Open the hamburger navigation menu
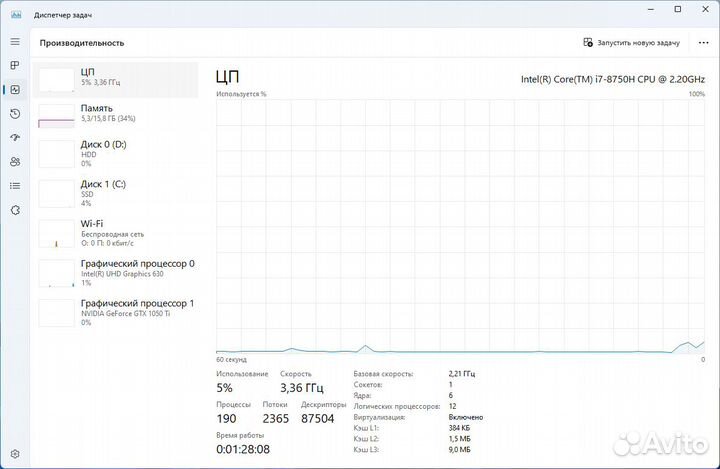 point(15,42)
